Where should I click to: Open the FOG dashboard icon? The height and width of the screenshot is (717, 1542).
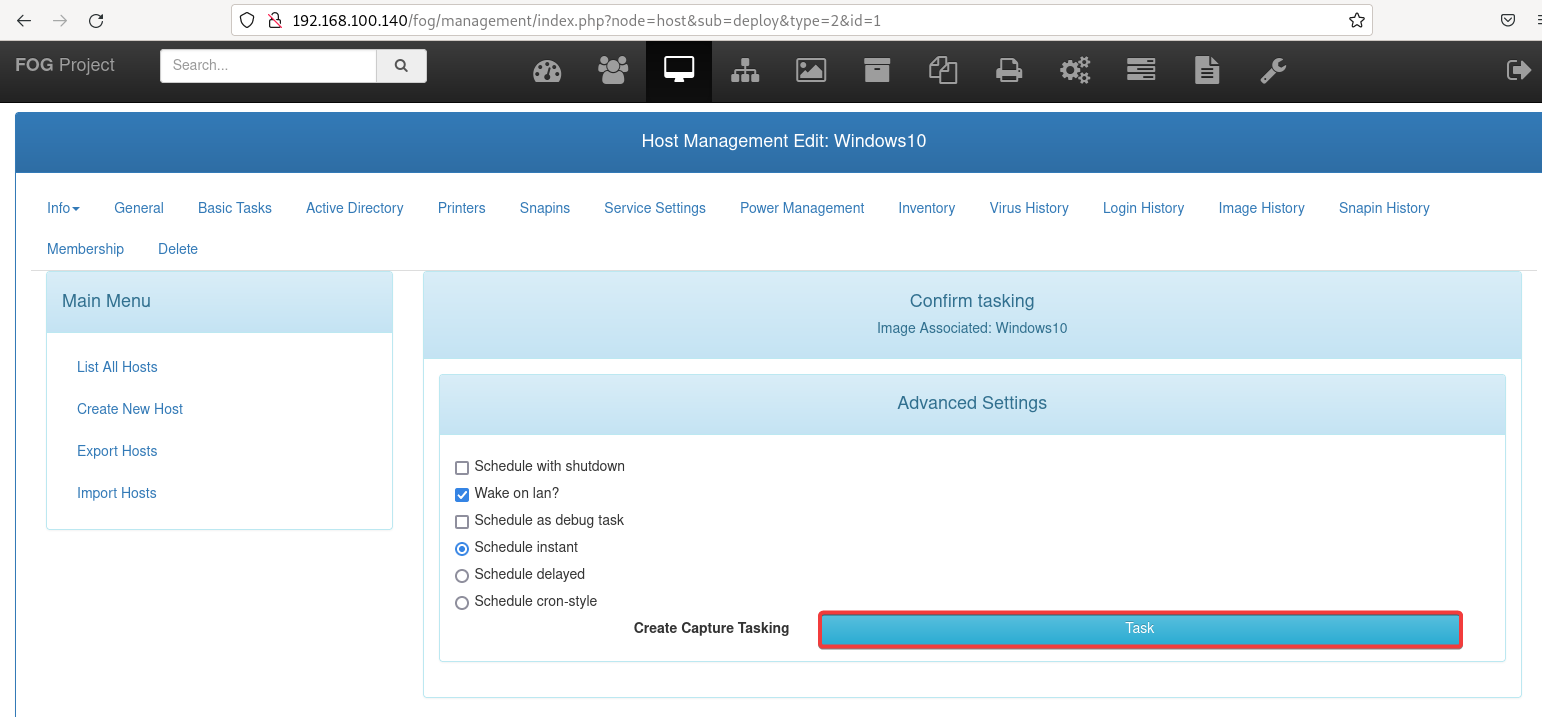(547, 70)
